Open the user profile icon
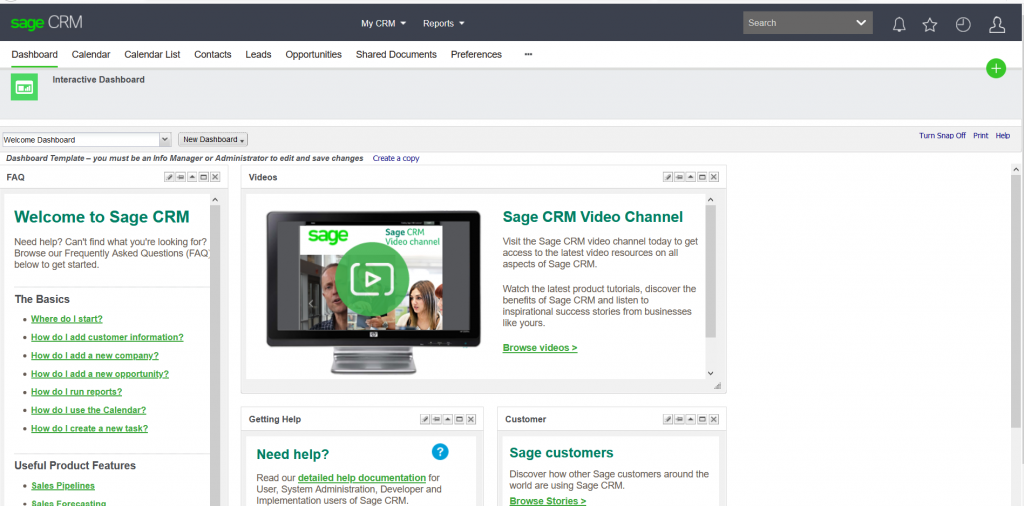The width and height of the screenshot is (1024, 506). click(996, 24)
